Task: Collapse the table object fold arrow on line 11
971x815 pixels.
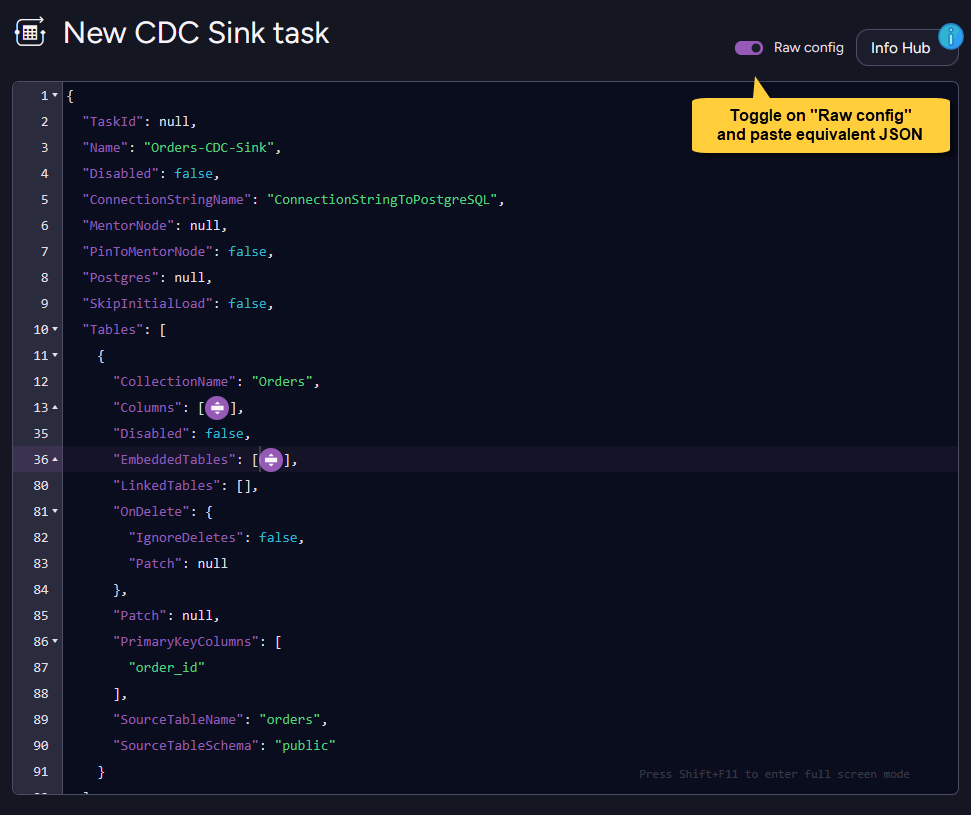Action: (x=55, y=355)
